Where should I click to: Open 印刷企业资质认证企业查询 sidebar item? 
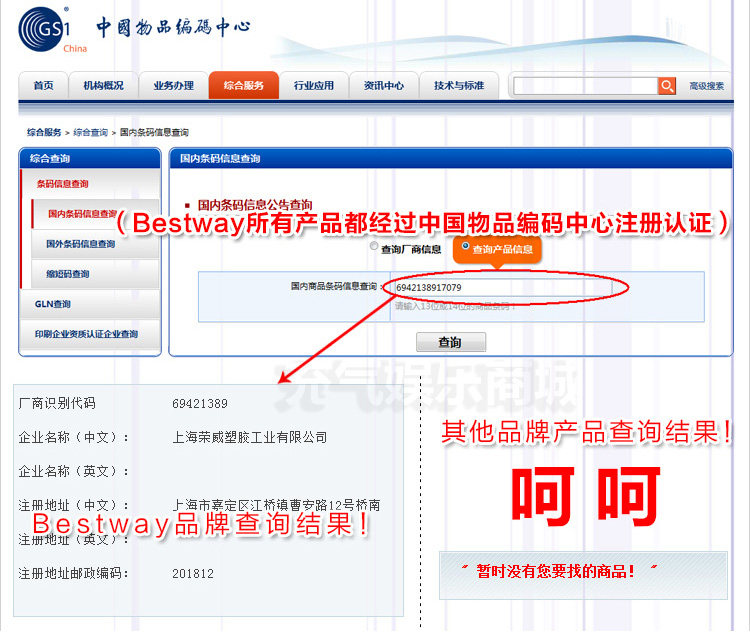(x=86, y=334)
